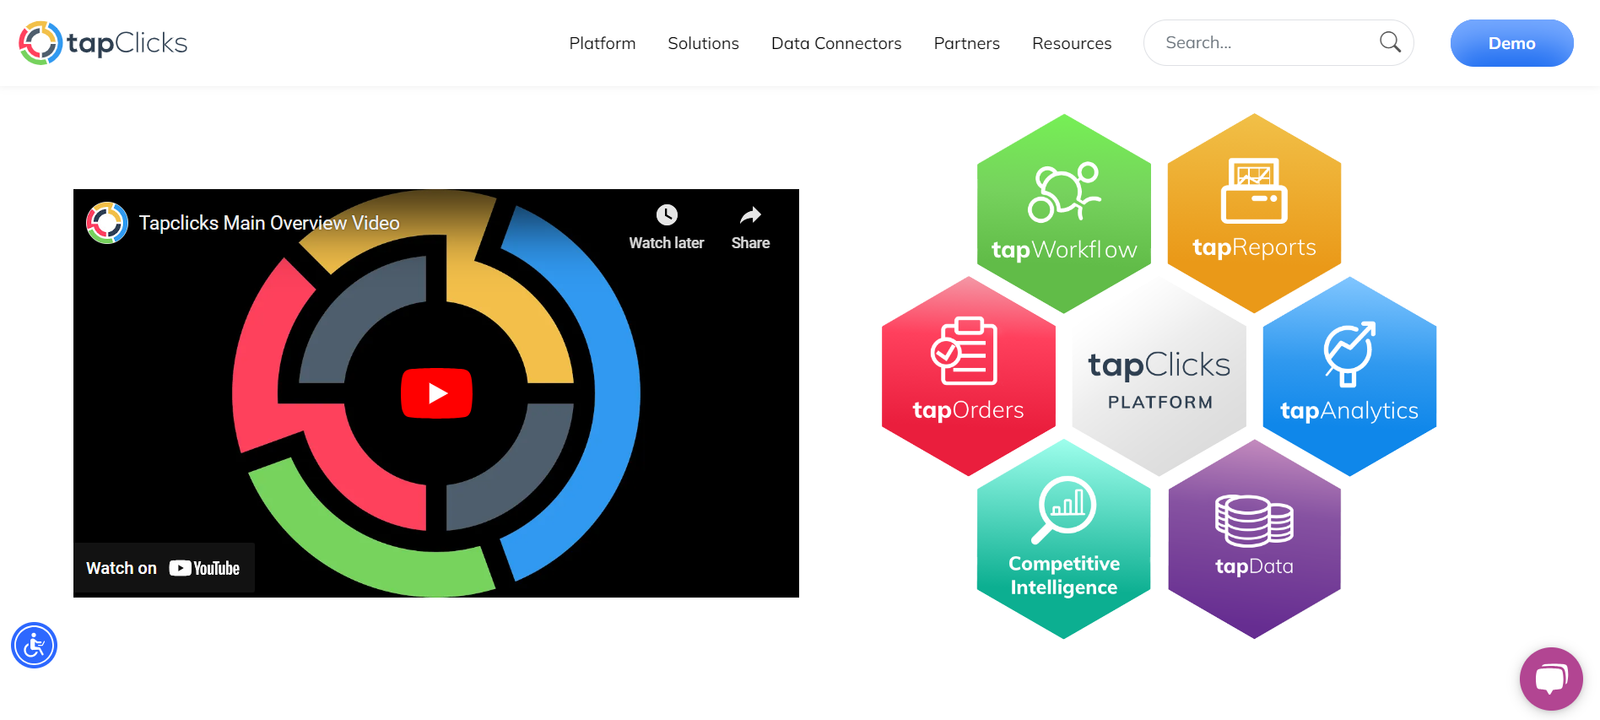Open the tapData hexagon
Image resolution: width=1600 pixels, height=720 pixels.
tap(1254, 539)
